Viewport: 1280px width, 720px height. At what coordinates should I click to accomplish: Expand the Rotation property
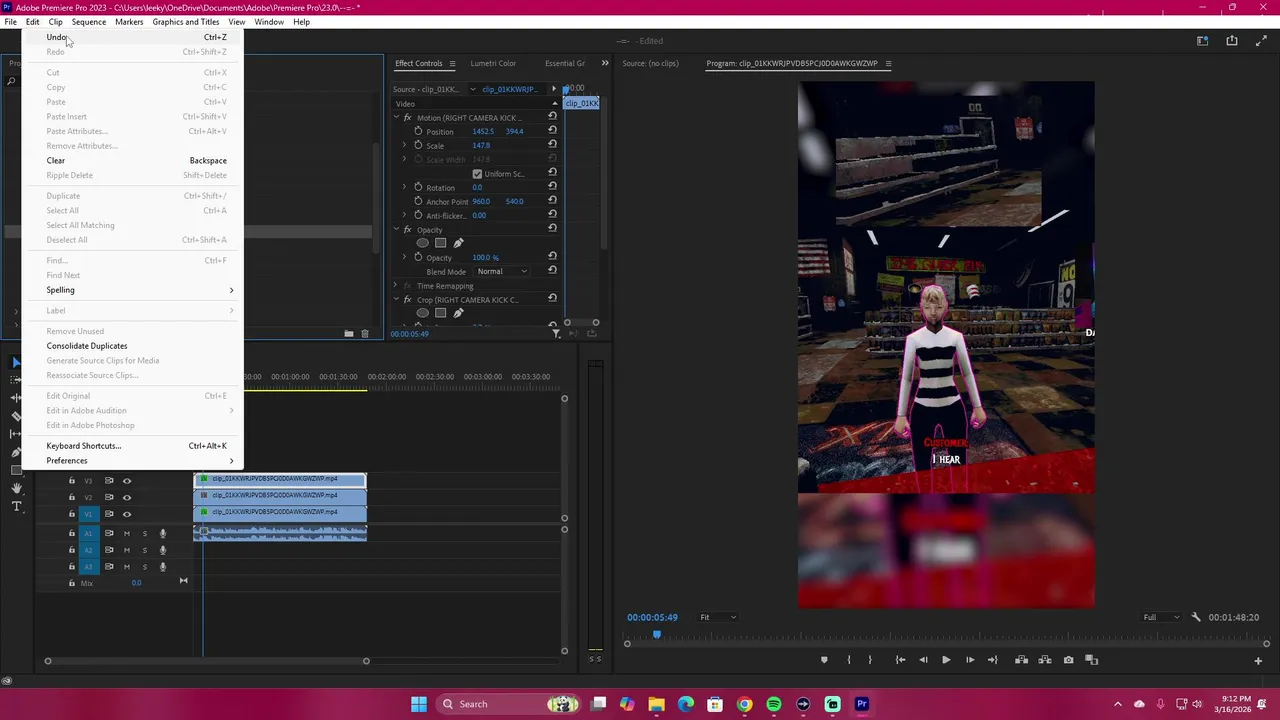[405, 187]
